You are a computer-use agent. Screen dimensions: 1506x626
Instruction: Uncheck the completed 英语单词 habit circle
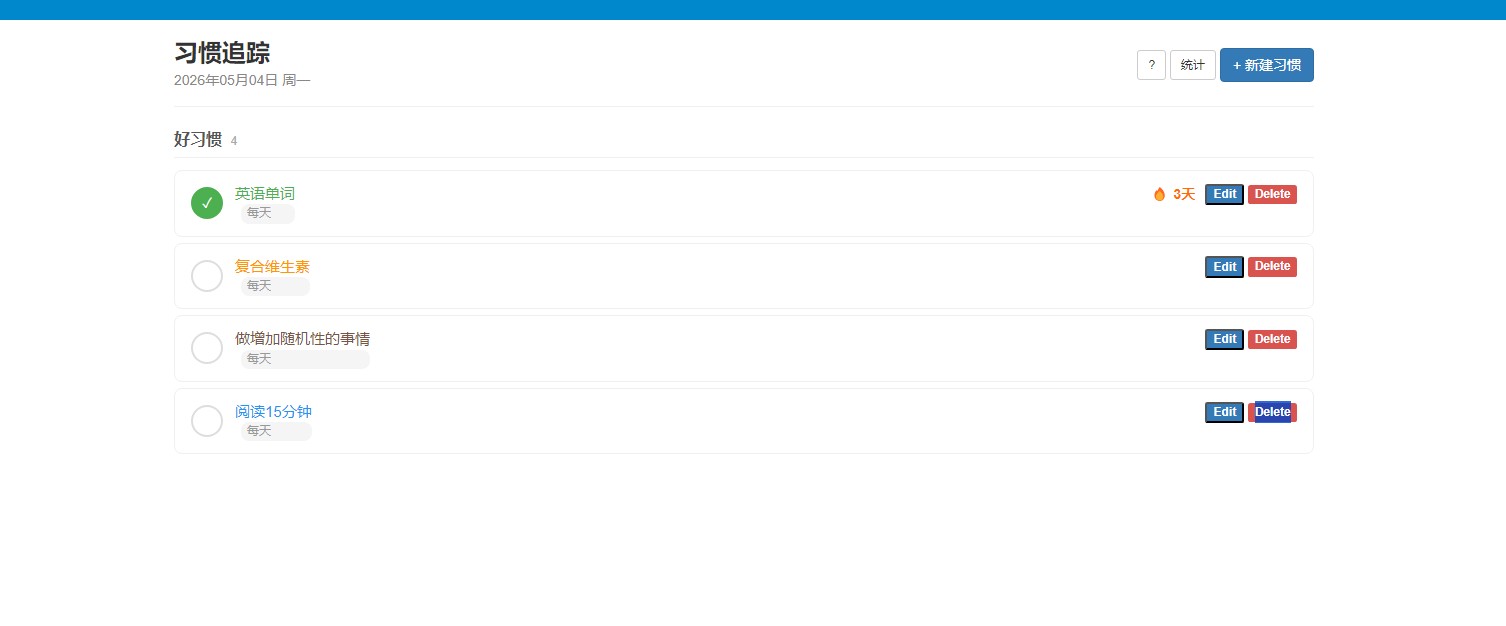coord(207,203)
